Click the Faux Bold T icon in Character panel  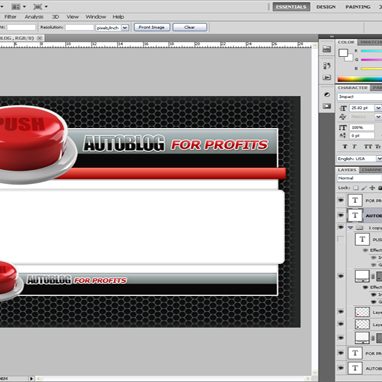pos(345,146)
